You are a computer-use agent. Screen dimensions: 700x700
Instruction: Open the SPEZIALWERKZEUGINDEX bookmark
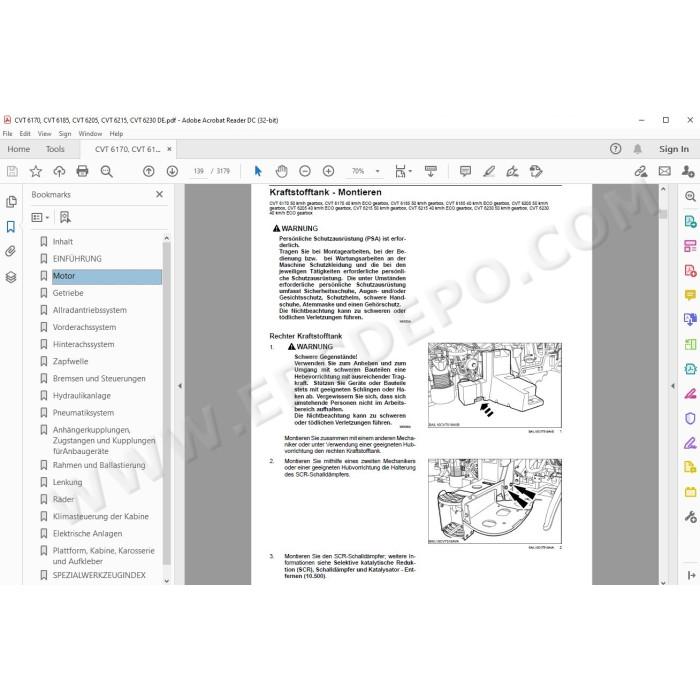[x=99, y=575]
